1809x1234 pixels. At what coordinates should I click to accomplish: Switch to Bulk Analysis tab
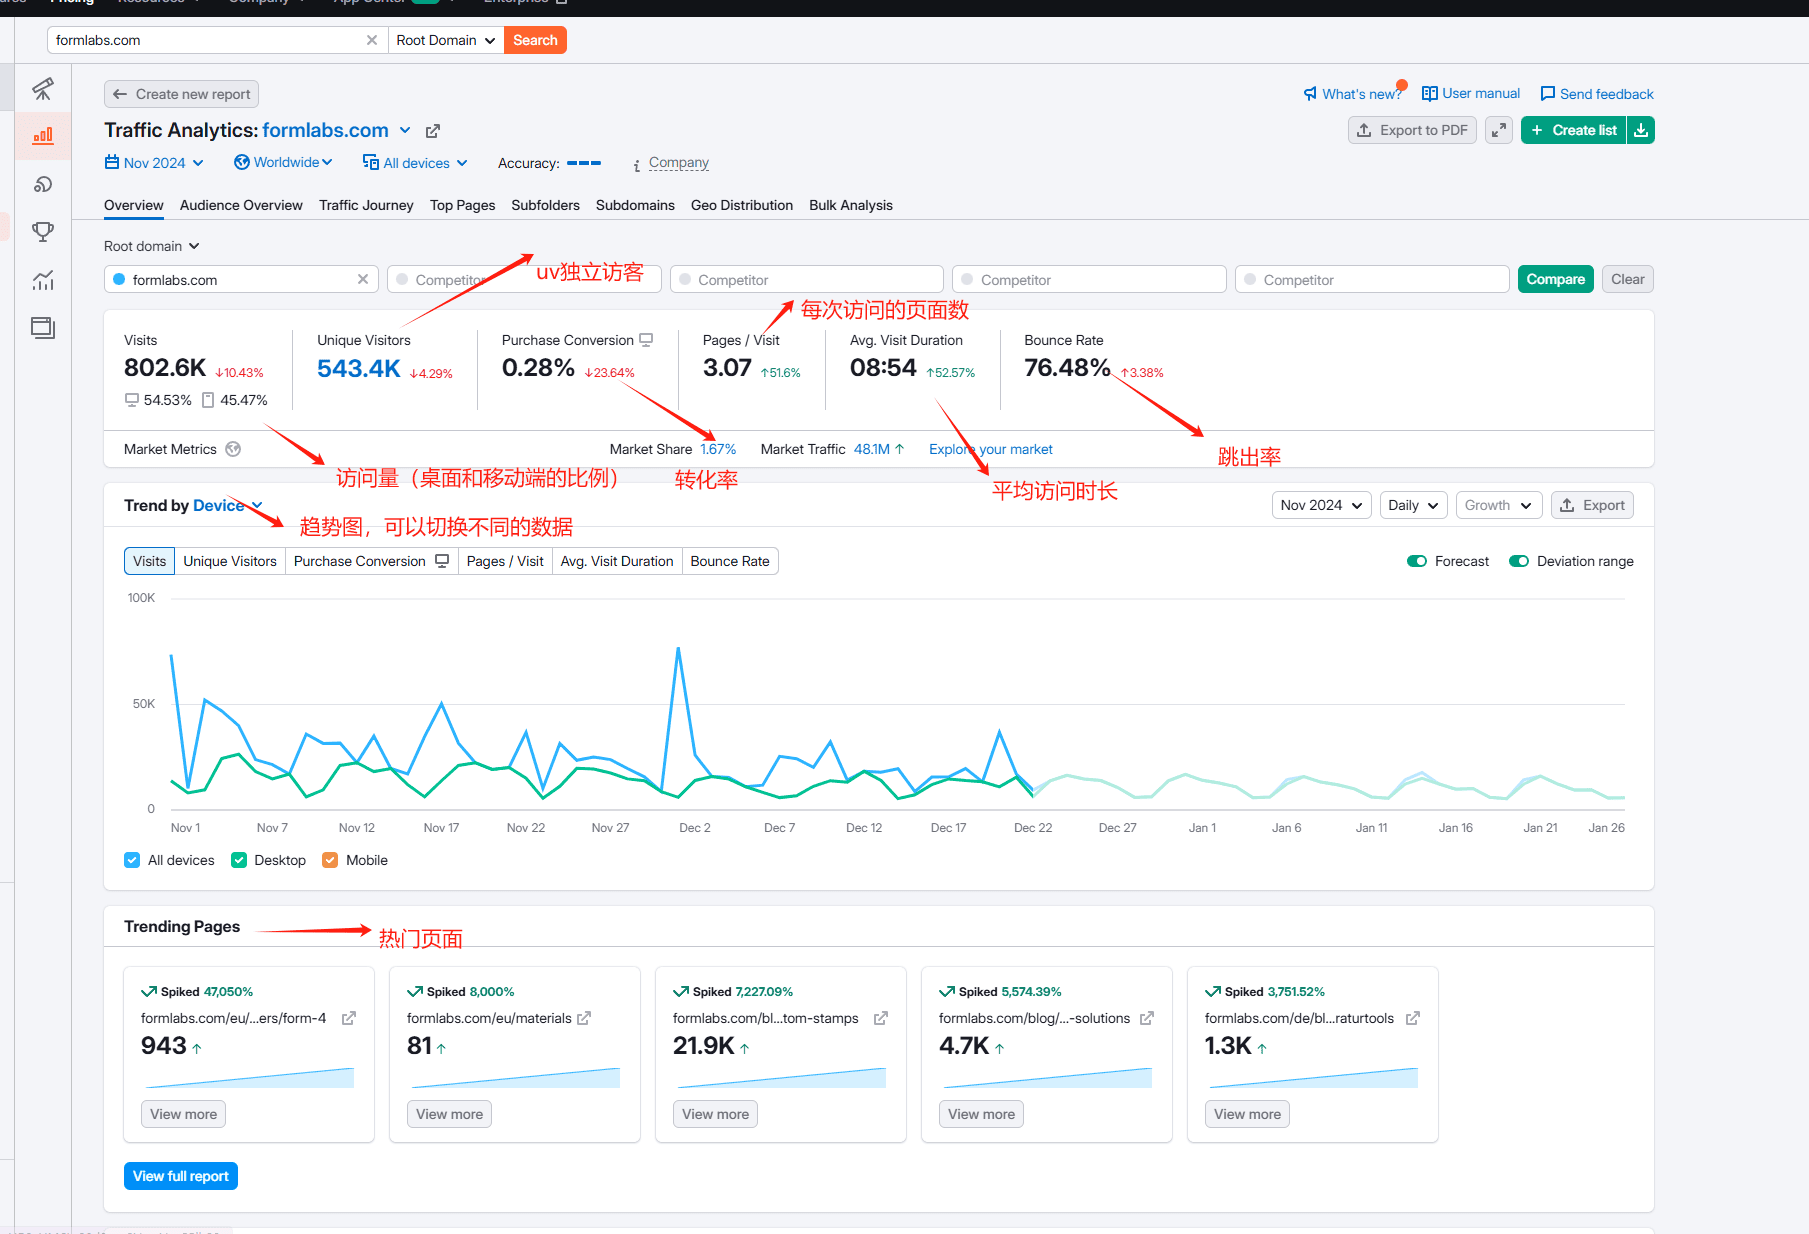(x=851, y=205)
